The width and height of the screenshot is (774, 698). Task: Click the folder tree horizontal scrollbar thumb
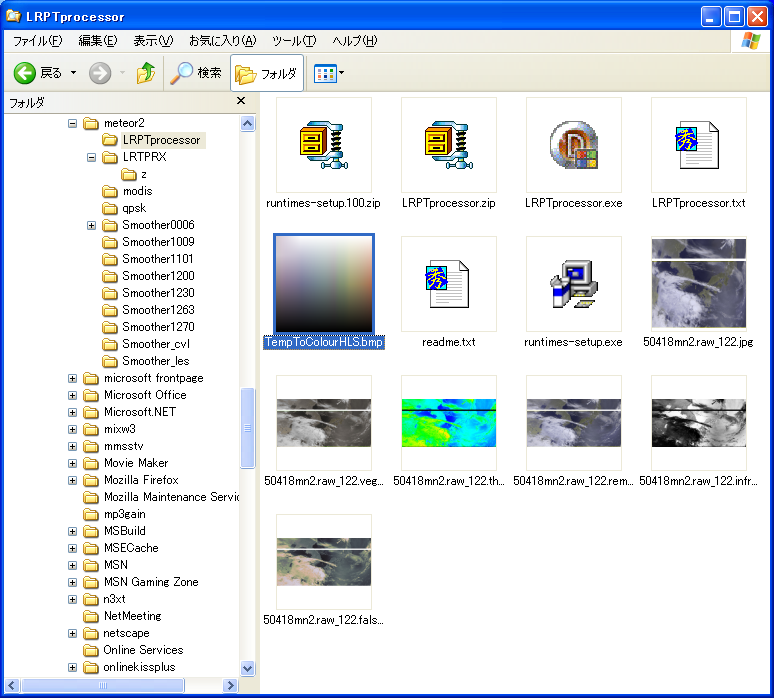click(x=103, y=685)
